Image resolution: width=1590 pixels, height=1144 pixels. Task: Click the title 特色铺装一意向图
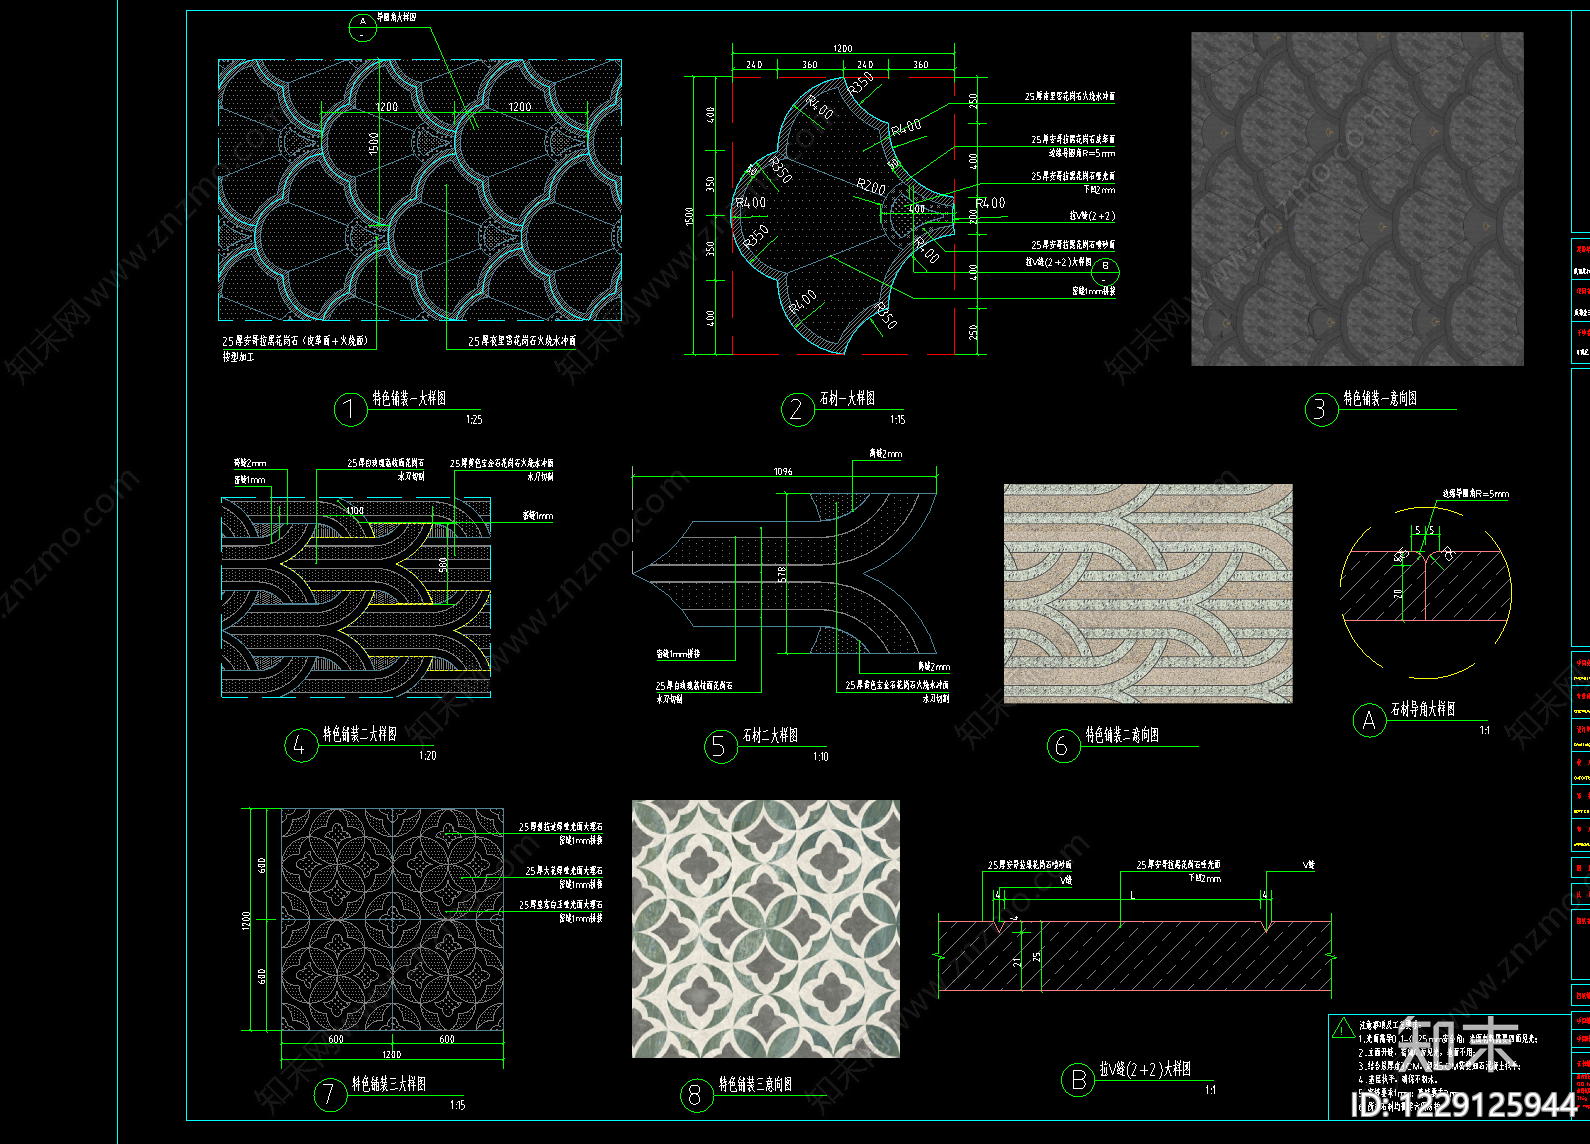pyautogui.click(x=1380, y=398)
